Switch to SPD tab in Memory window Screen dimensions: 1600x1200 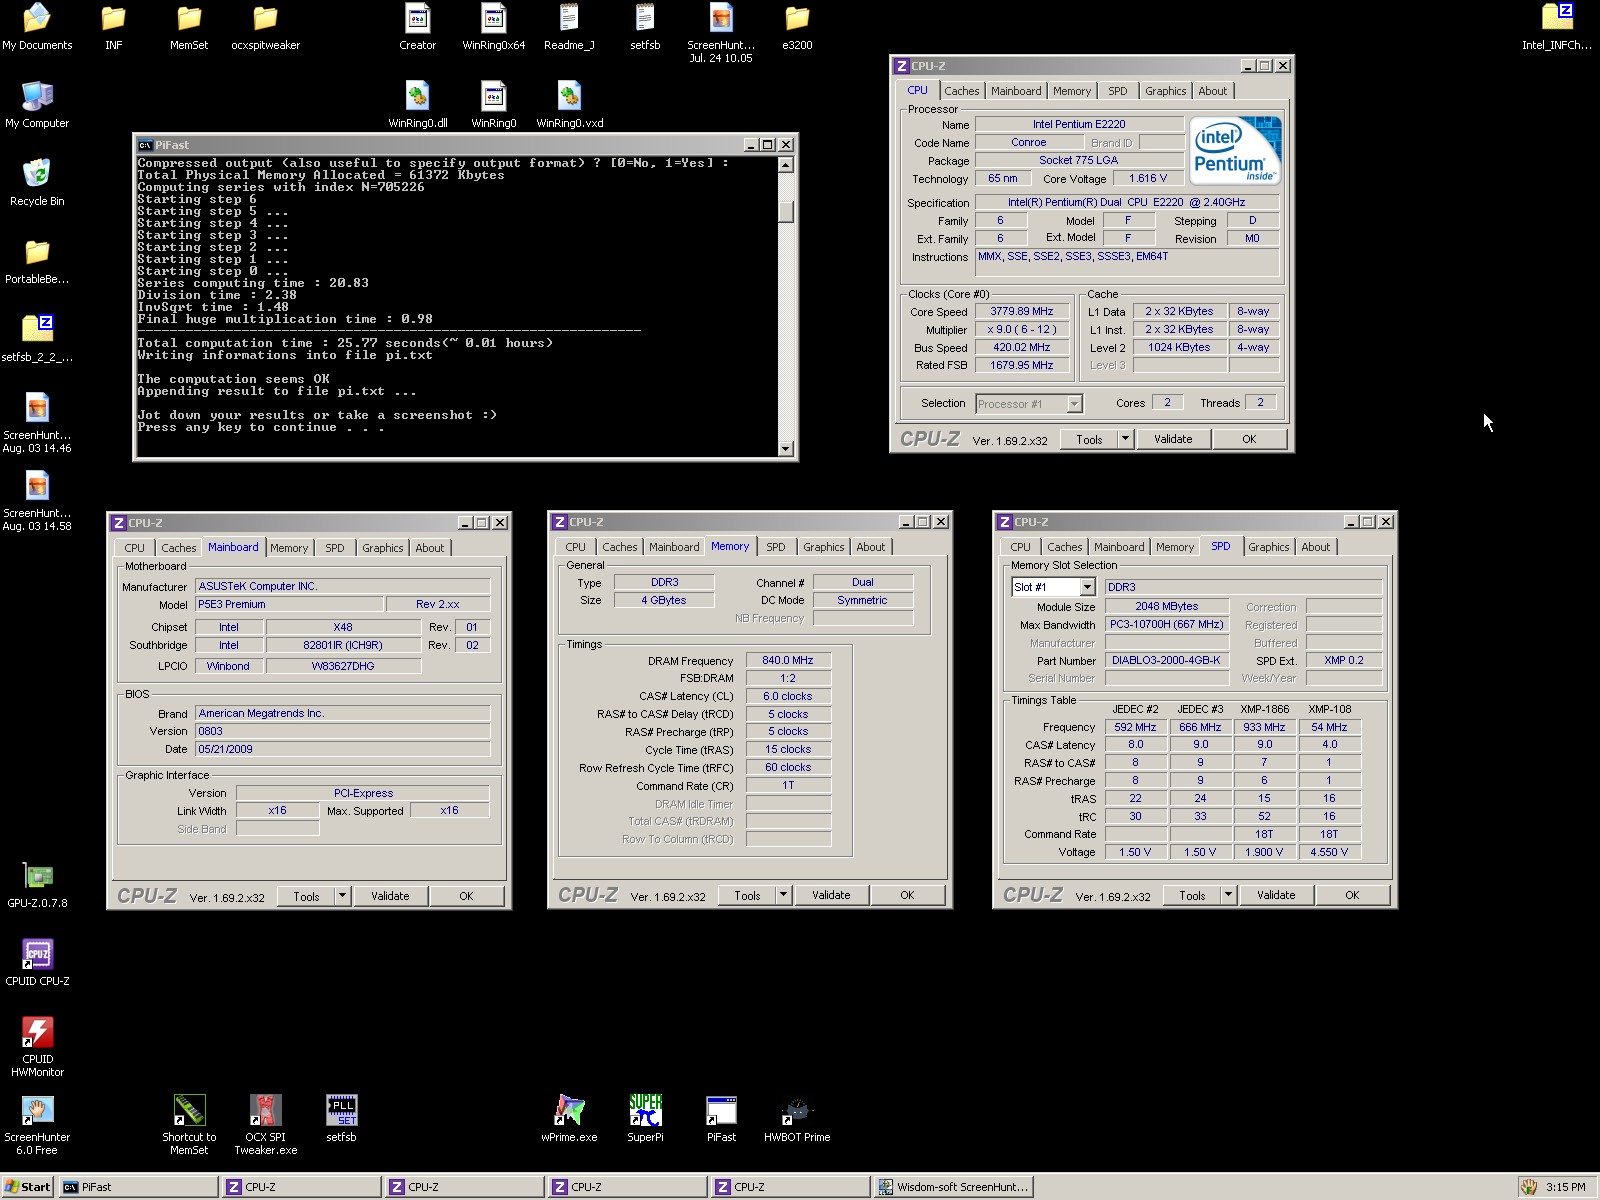(x=775, y=547)
